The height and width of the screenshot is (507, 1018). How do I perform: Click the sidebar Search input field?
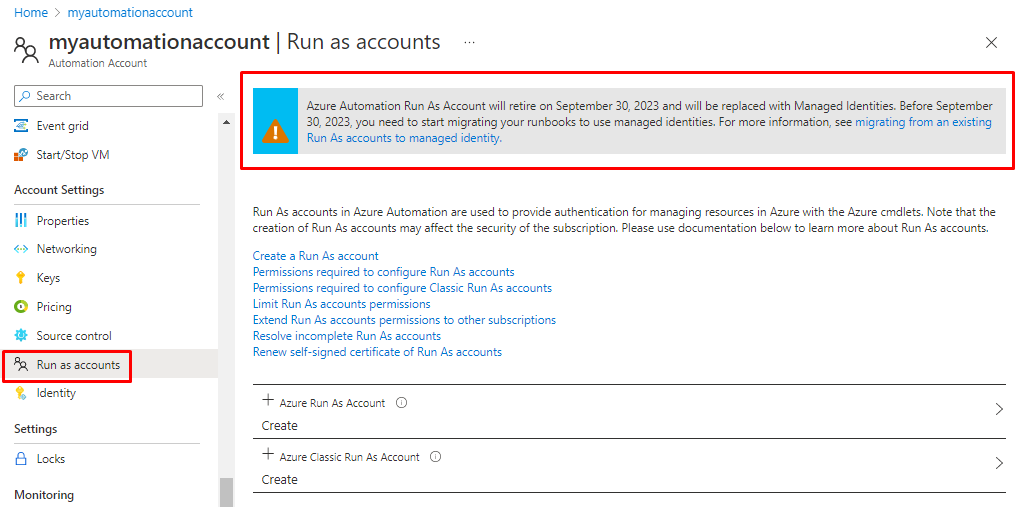tap(110, 96)
